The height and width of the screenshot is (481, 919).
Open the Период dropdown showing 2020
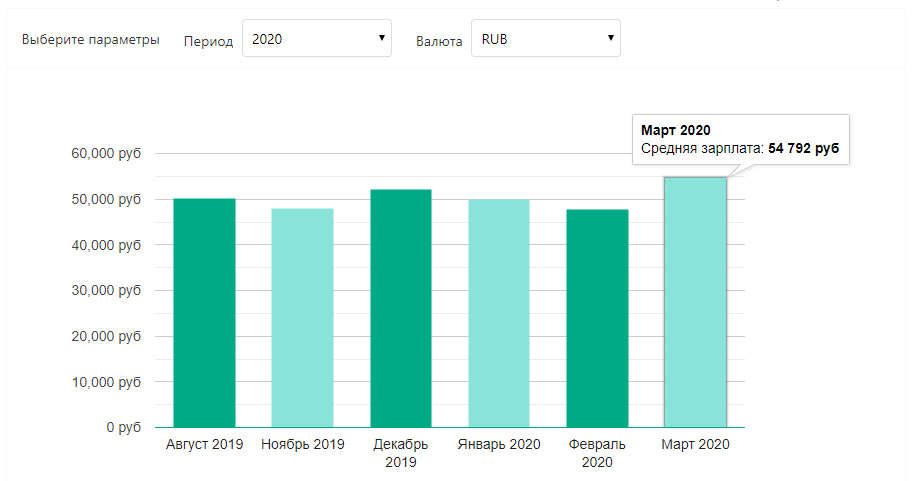316,39
